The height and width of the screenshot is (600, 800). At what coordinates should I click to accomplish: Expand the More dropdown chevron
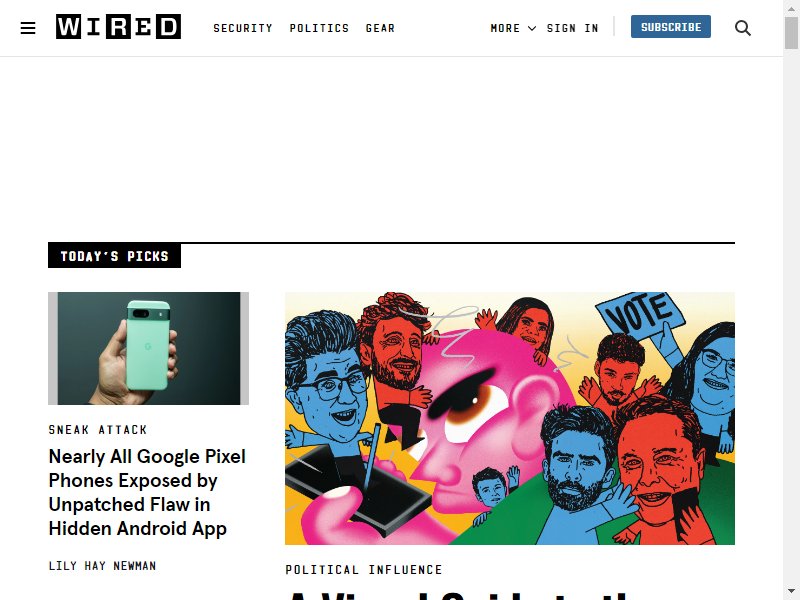pos(532,29)
